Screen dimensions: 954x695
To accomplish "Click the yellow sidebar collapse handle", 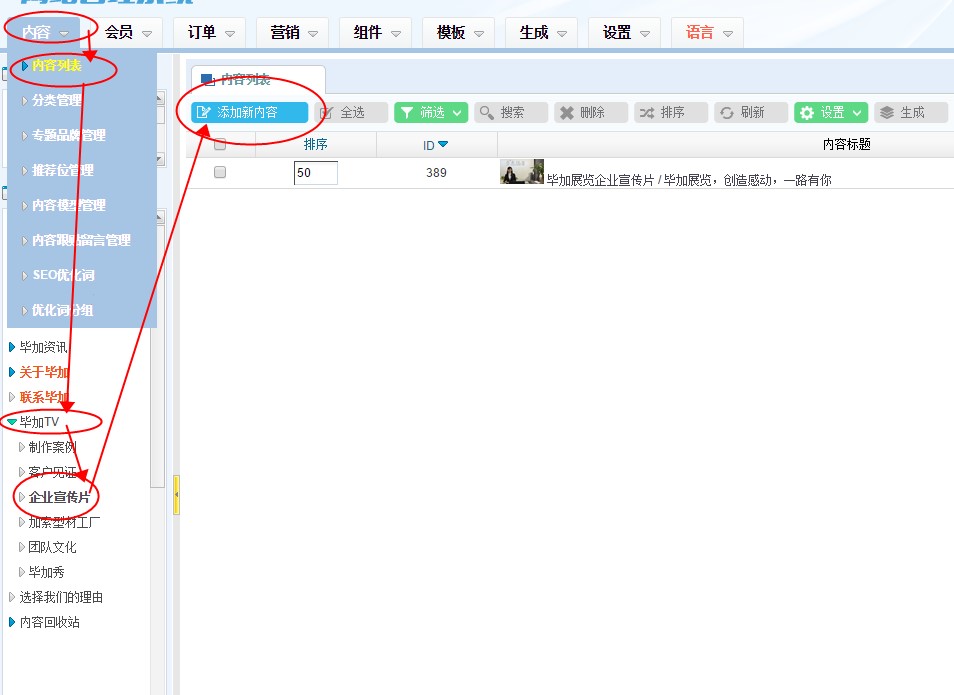I will point(176,495).
